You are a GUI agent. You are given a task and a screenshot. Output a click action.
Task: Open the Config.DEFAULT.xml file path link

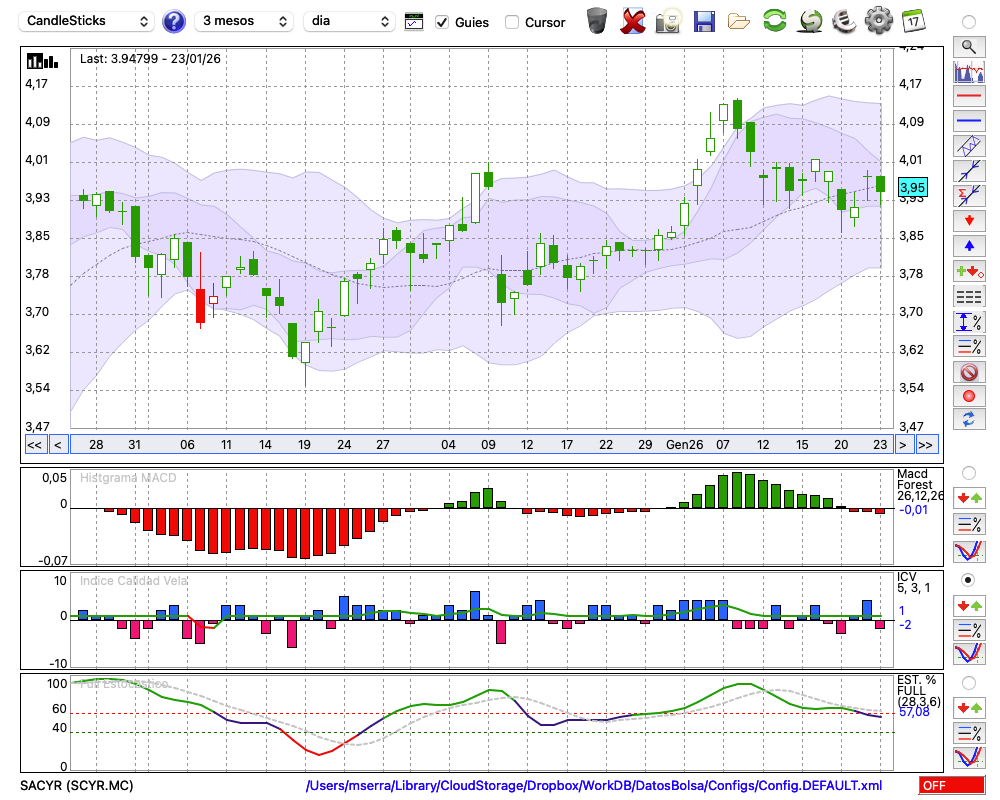point(594,786)
